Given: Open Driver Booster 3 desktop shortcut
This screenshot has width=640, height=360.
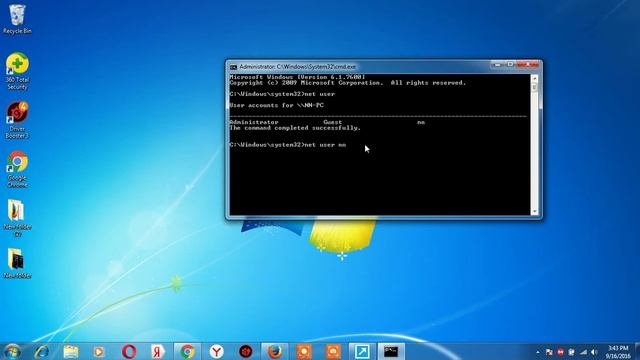Looking at the screenshot, I should click(x=17, y=120).
